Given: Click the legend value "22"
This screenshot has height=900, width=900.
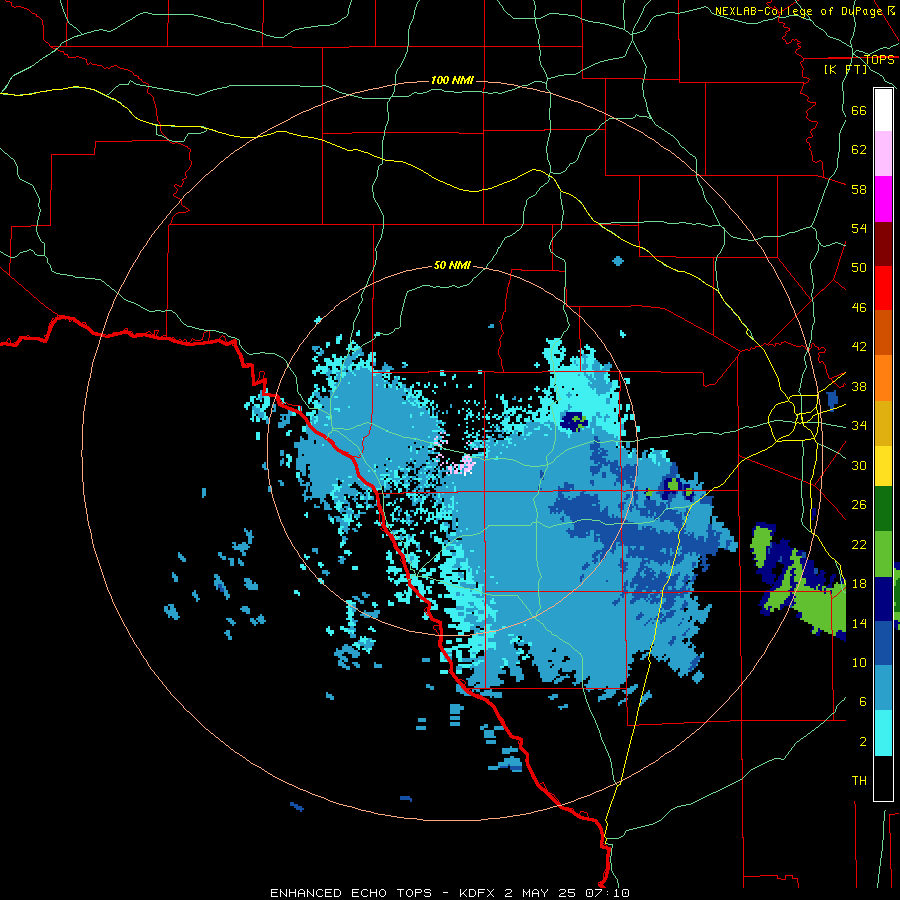Looking at the screenshot, I should click(859, 544).
